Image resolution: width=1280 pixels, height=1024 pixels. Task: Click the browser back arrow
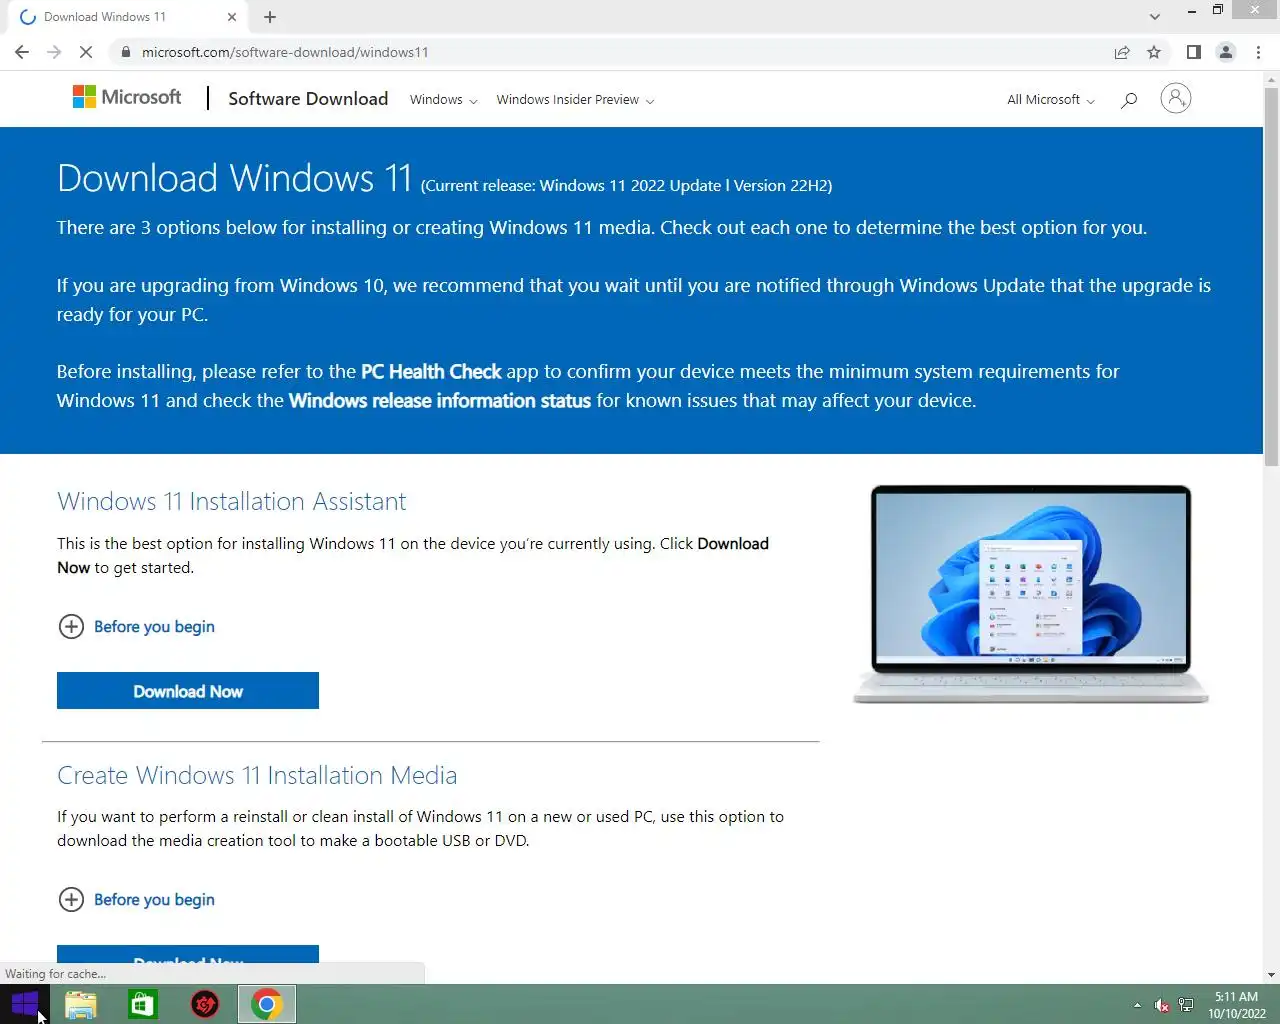[22, 52]
